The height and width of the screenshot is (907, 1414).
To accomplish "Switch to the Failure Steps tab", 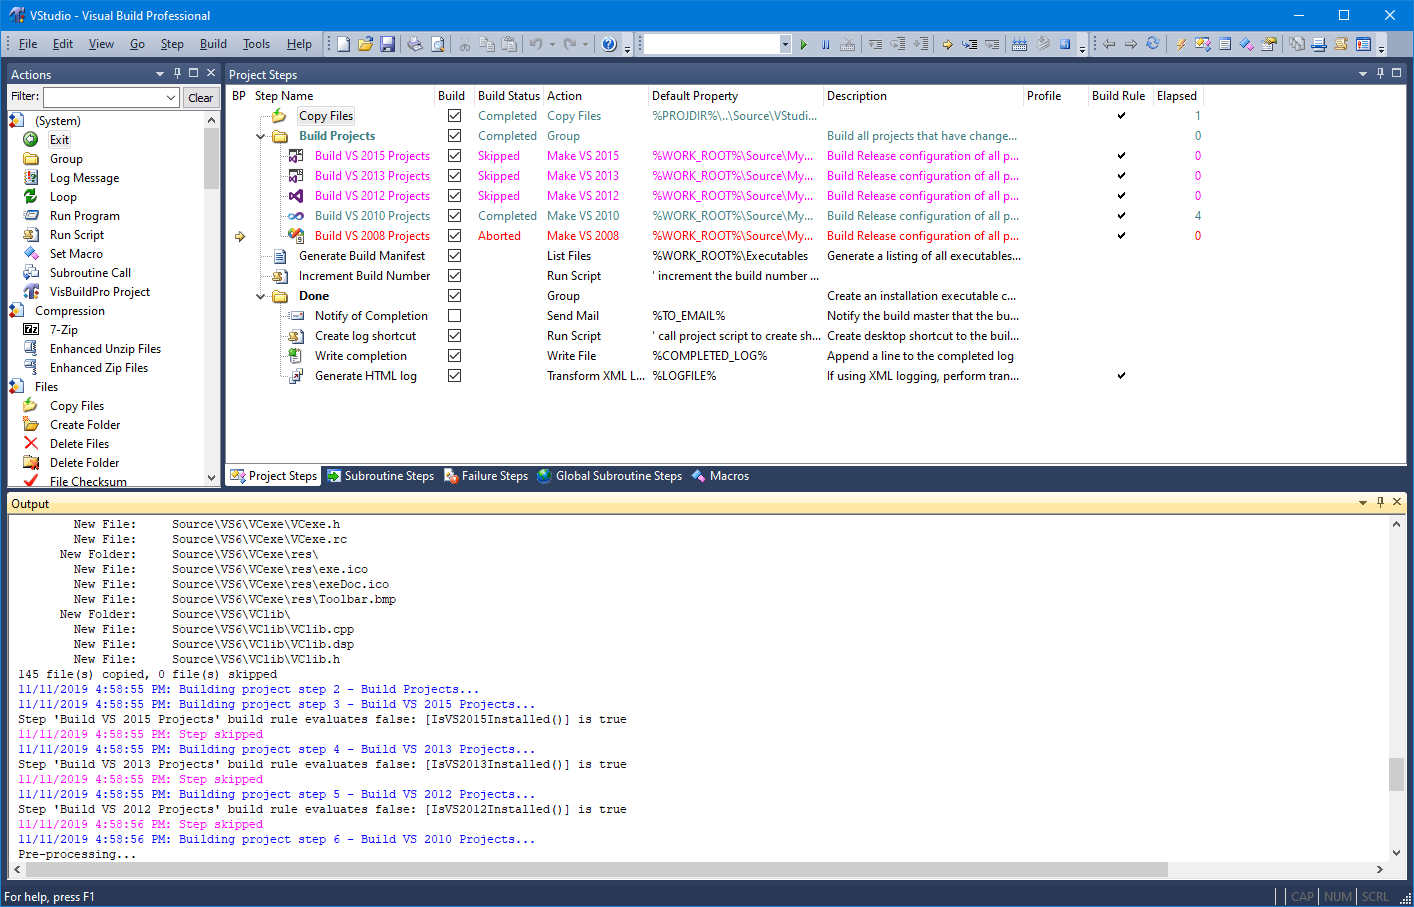I will 486,476.
